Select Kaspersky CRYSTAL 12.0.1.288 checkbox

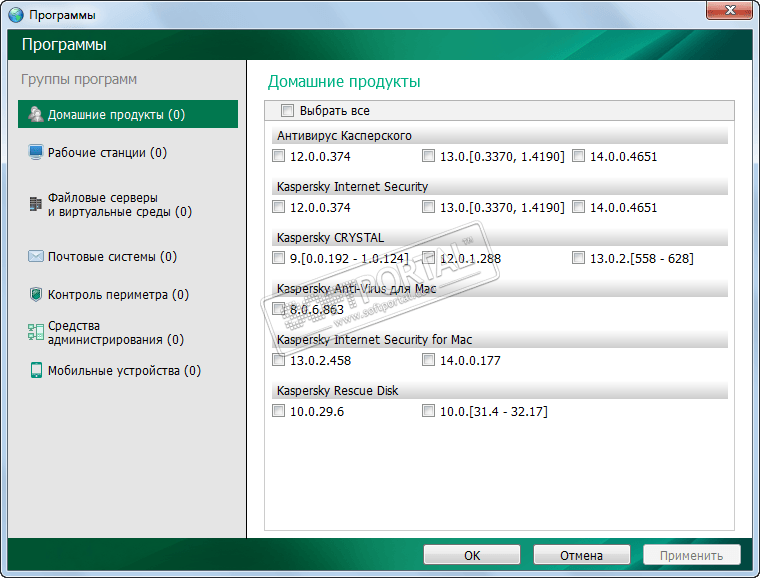pyautogui.click(x=428, y=258)
